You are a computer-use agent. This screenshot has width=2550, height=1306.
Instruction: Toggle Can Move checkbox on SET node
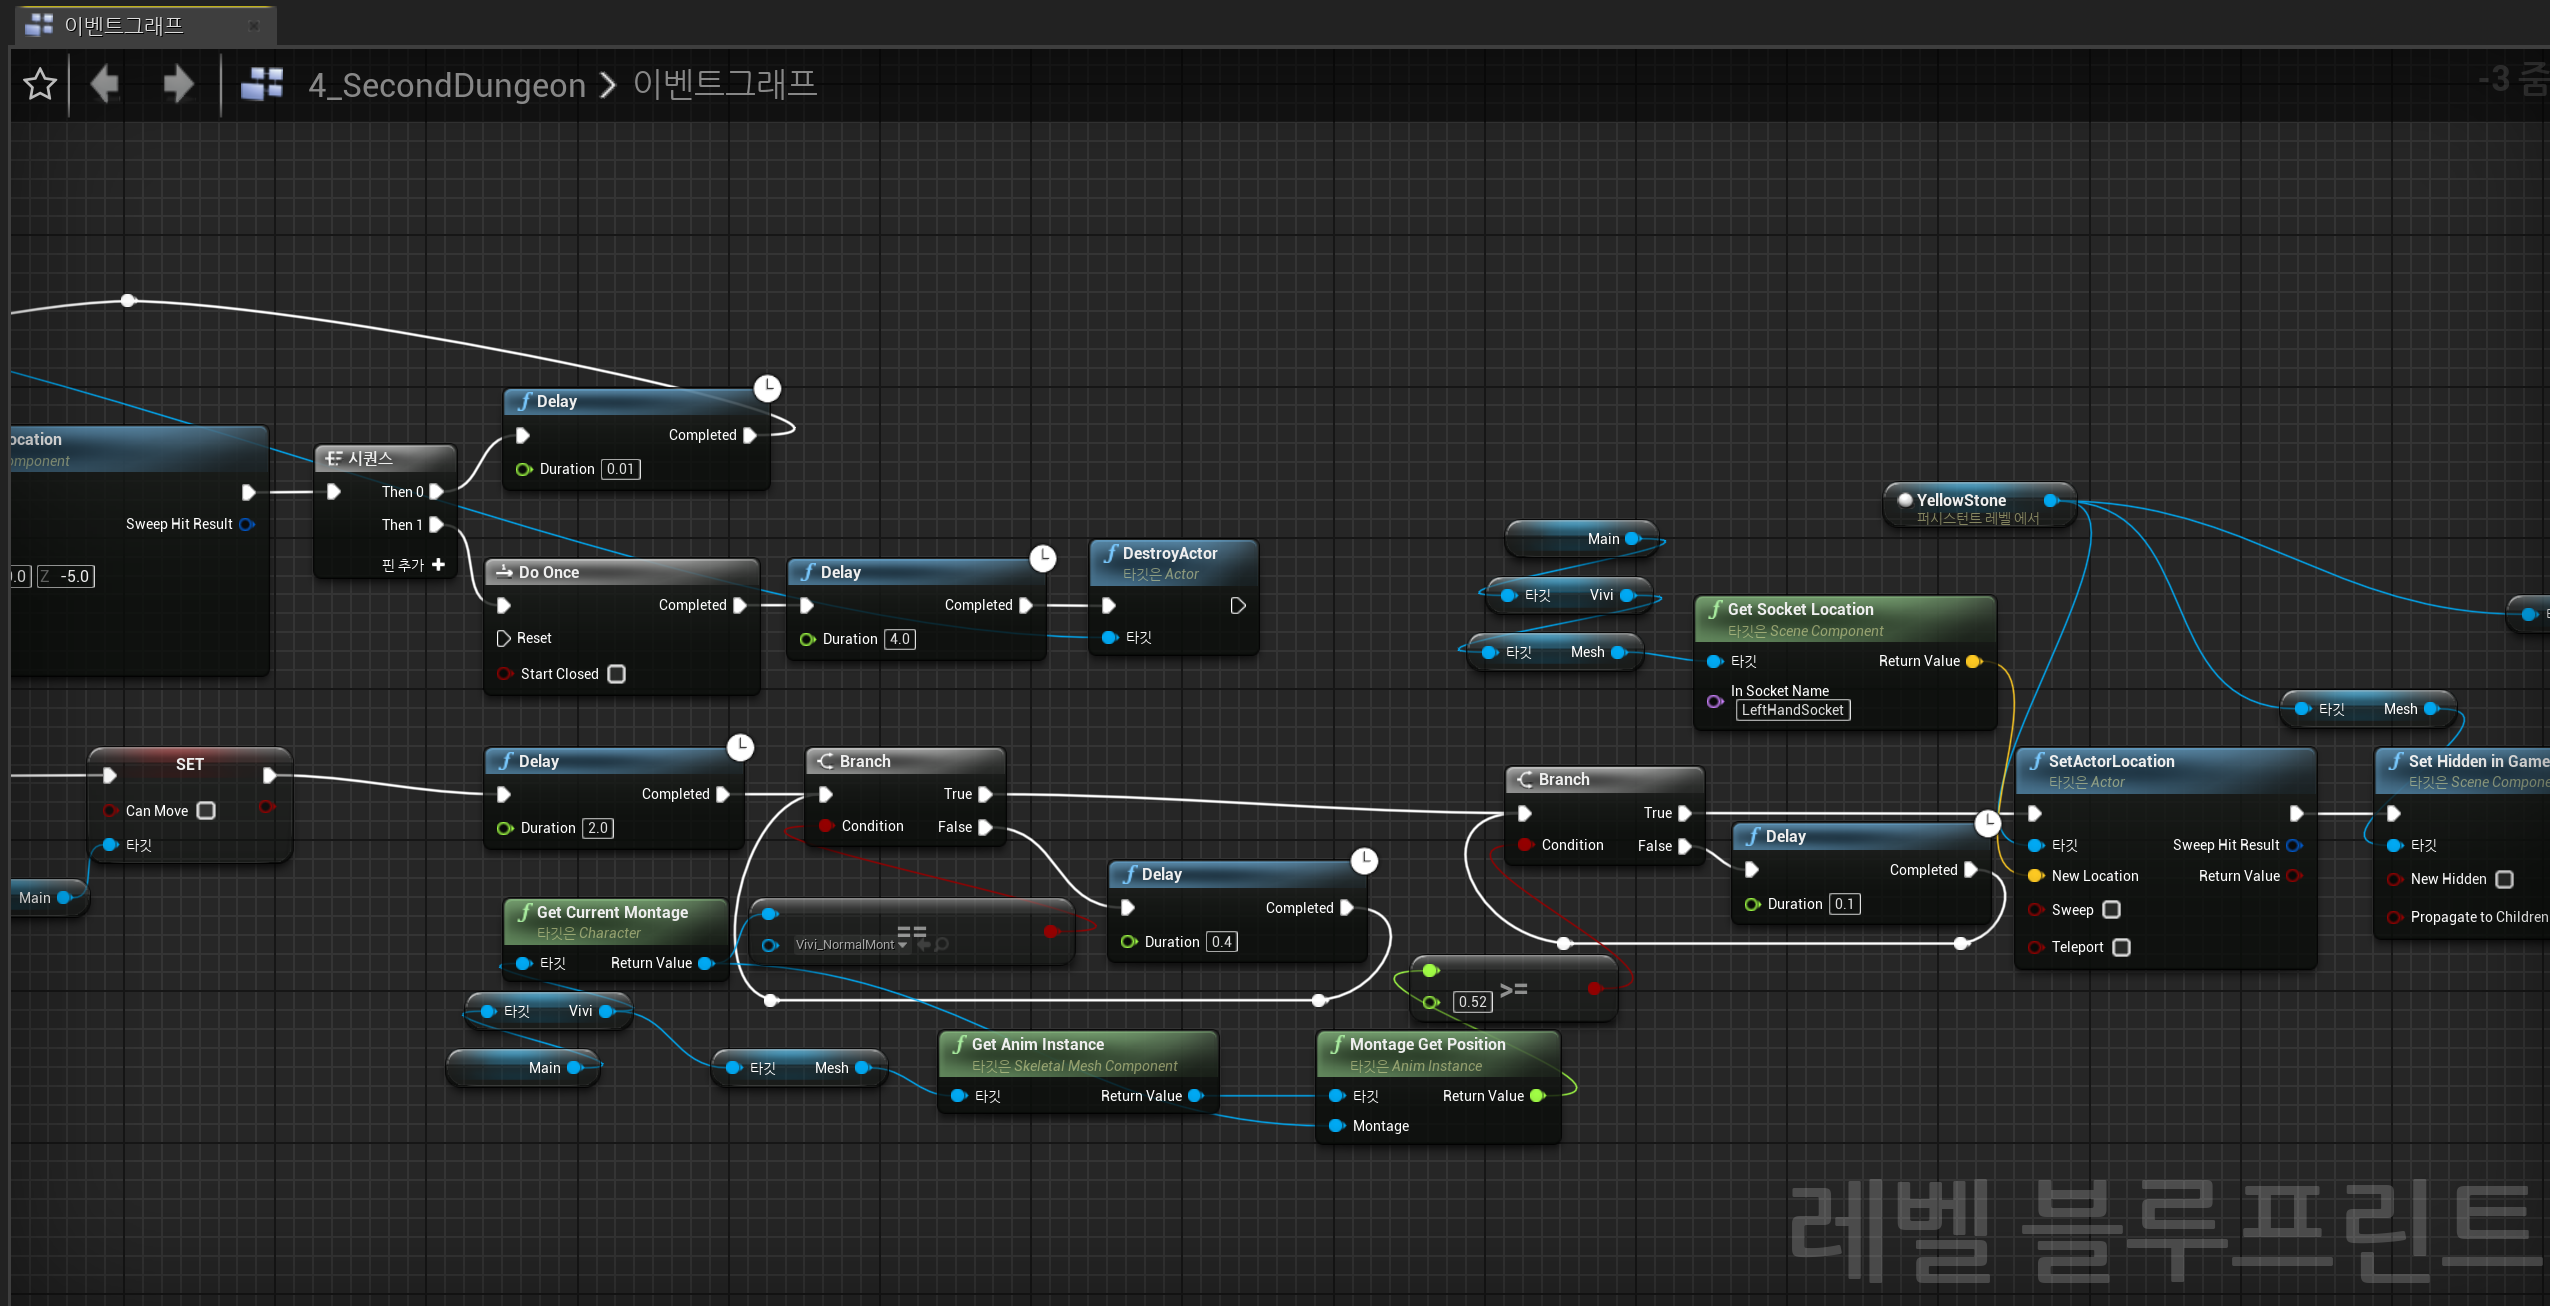tap(206, 811)
